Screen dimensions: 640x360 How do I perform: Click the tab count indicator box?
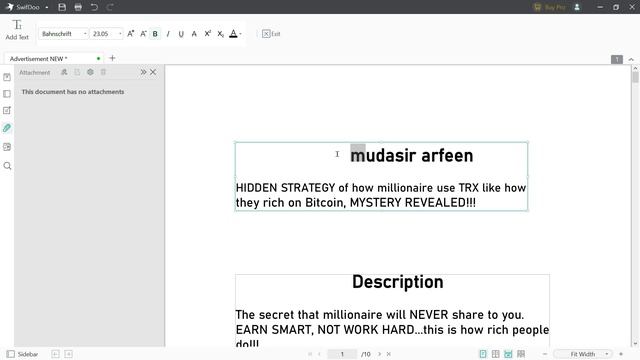click(617, 60)
